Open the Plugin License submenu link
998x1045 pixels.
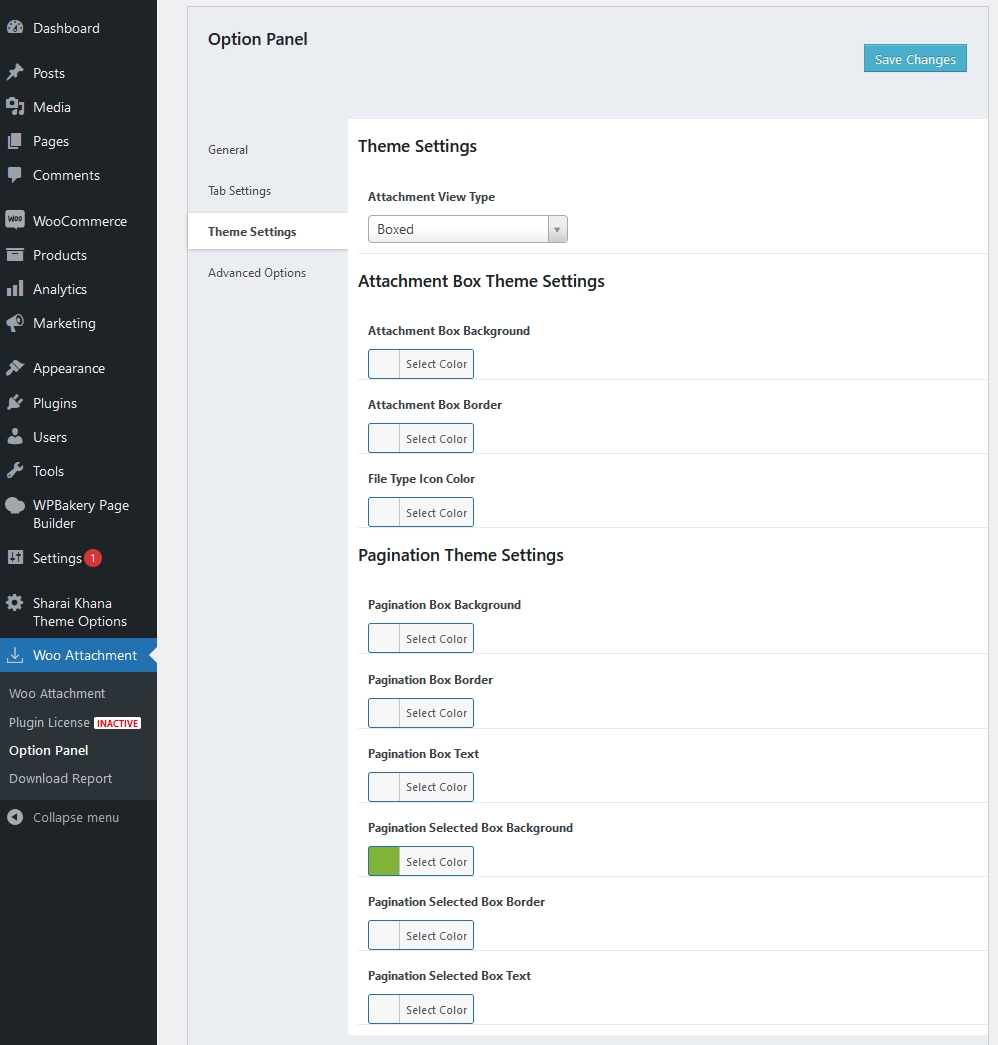(49, 722)
